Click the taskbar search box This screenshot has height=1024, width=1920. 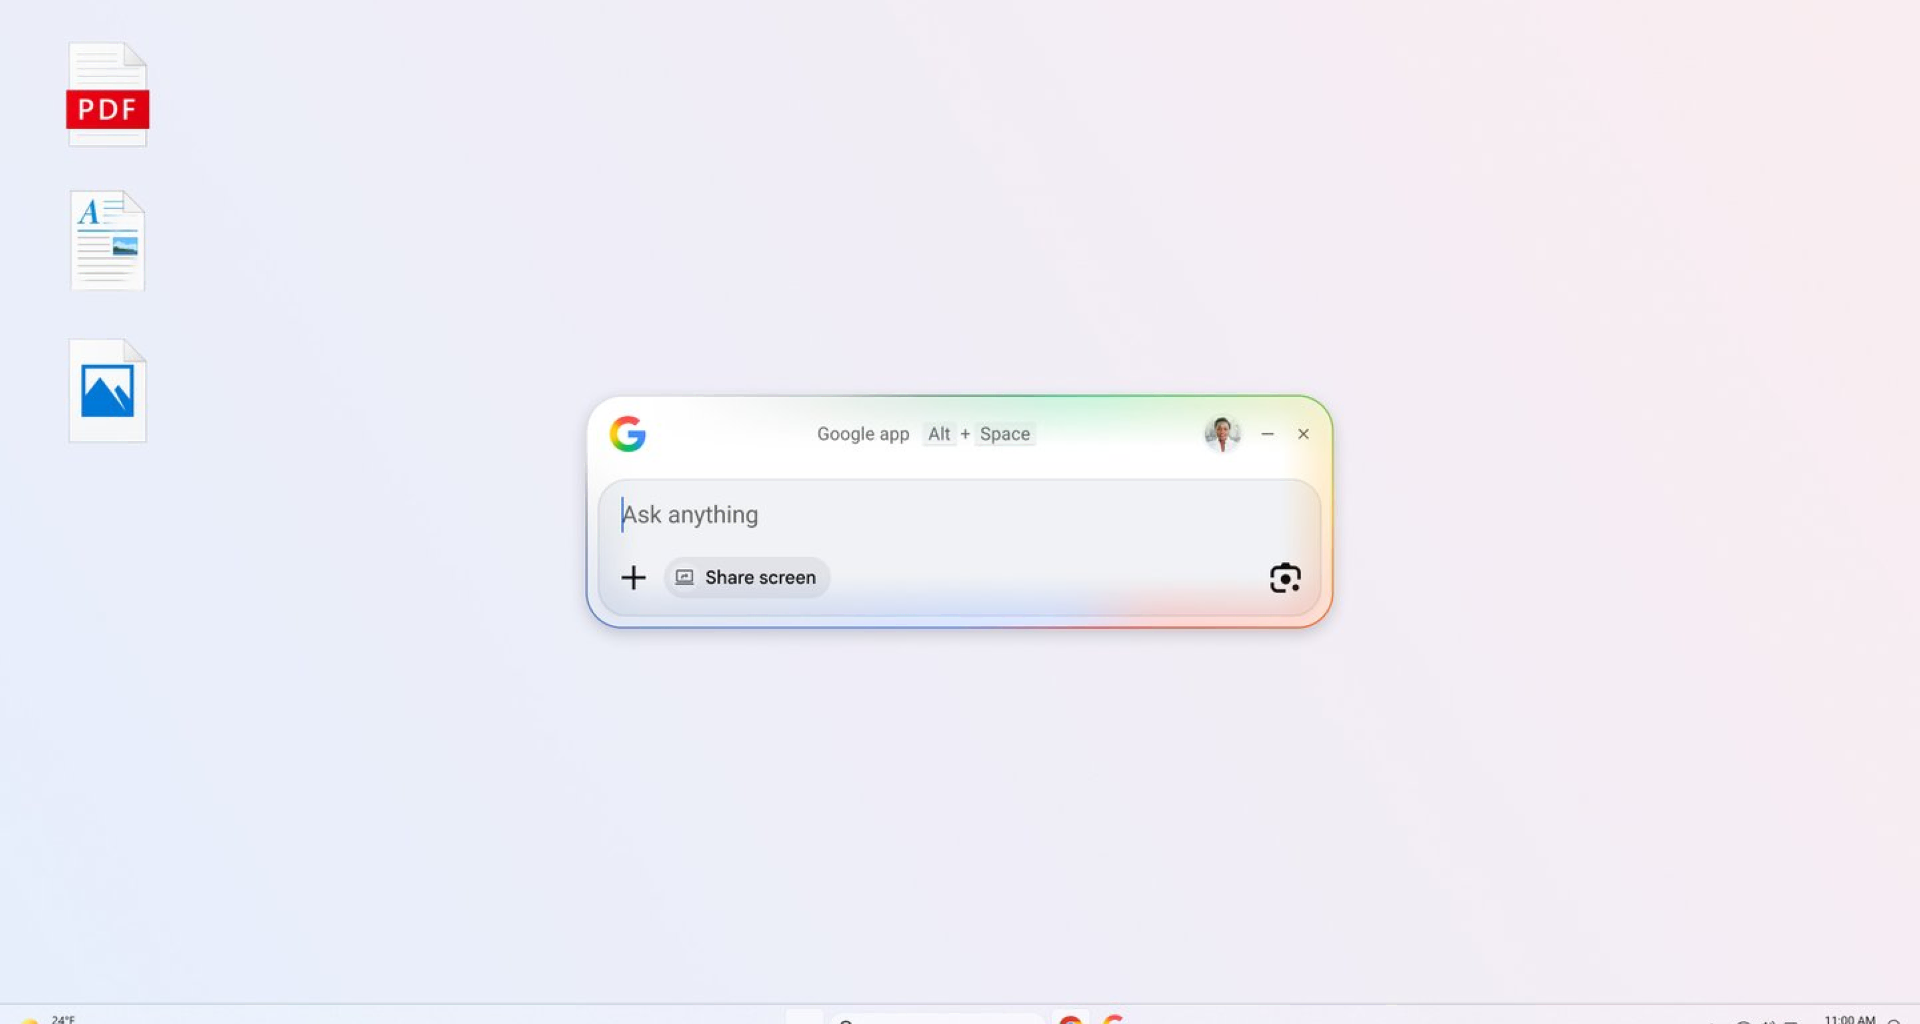tap(936, 1019)
